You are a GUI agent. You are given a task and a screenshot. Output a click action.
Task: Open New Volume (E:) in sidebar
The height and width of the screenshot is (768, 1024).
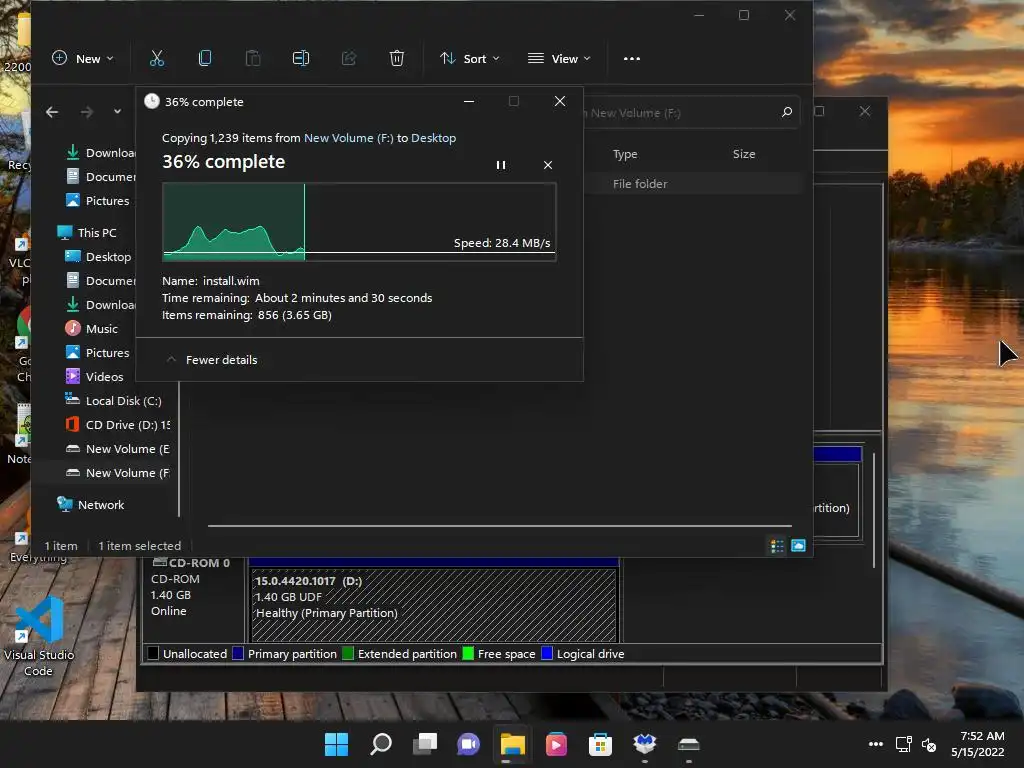[x=118, y=449]
